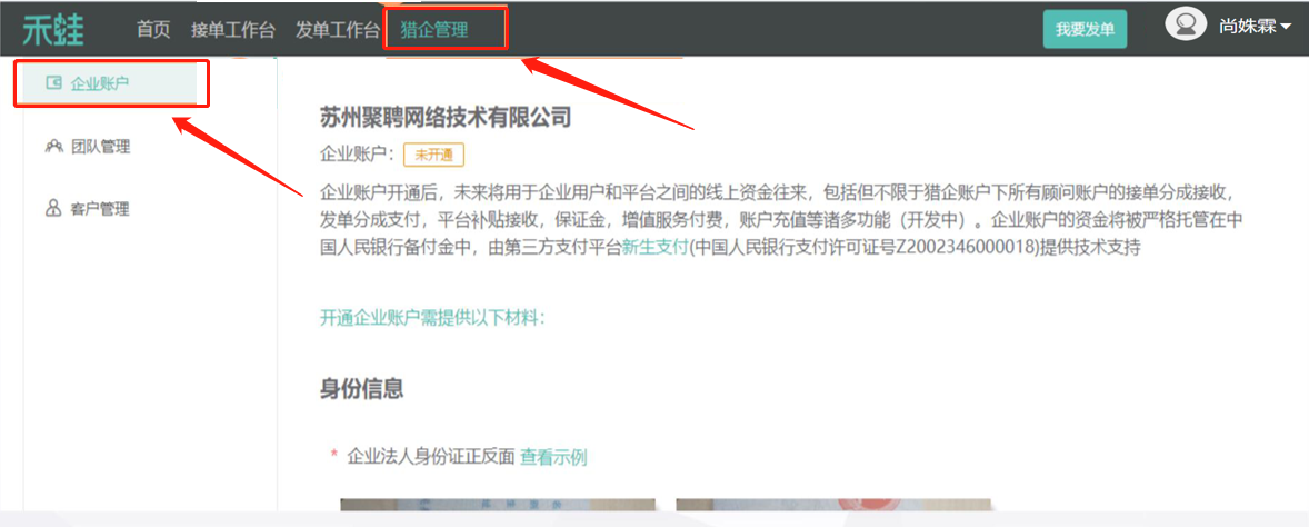Click the first ID card image thumbnail
The width and height of the screenshot is (1310, 527).
(x=498, y=505)
